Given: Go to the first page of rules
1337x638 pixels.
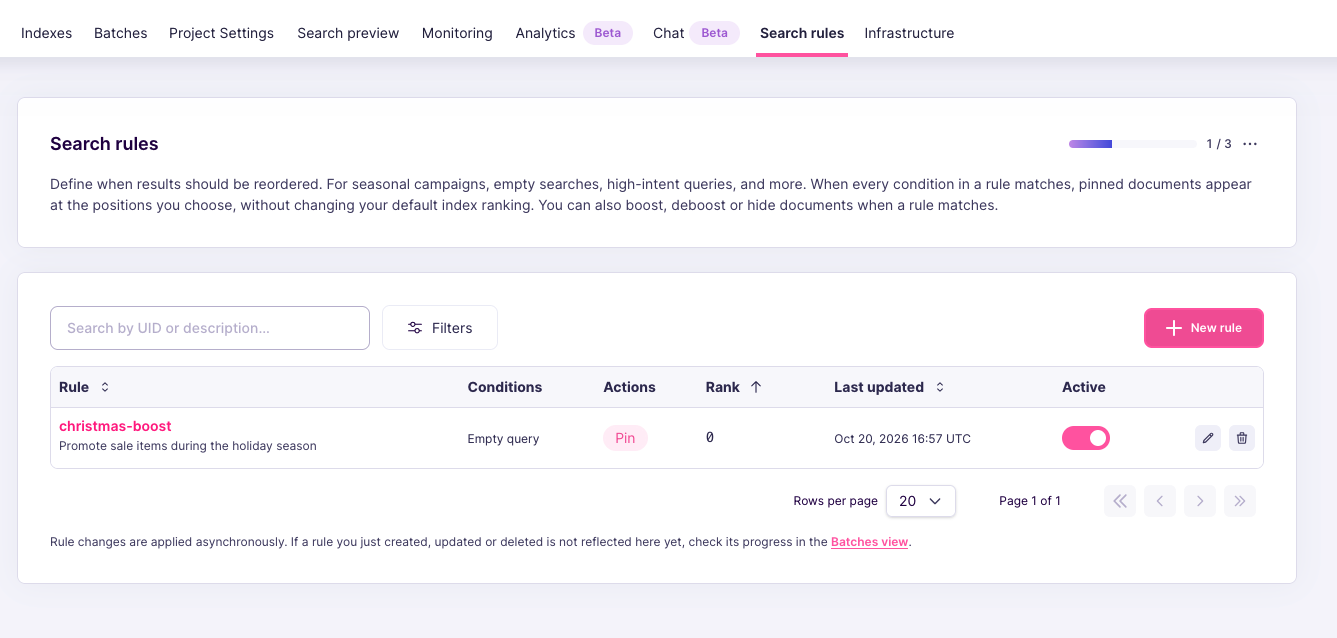Looking at the screenshot, I should click(1120, 501).
